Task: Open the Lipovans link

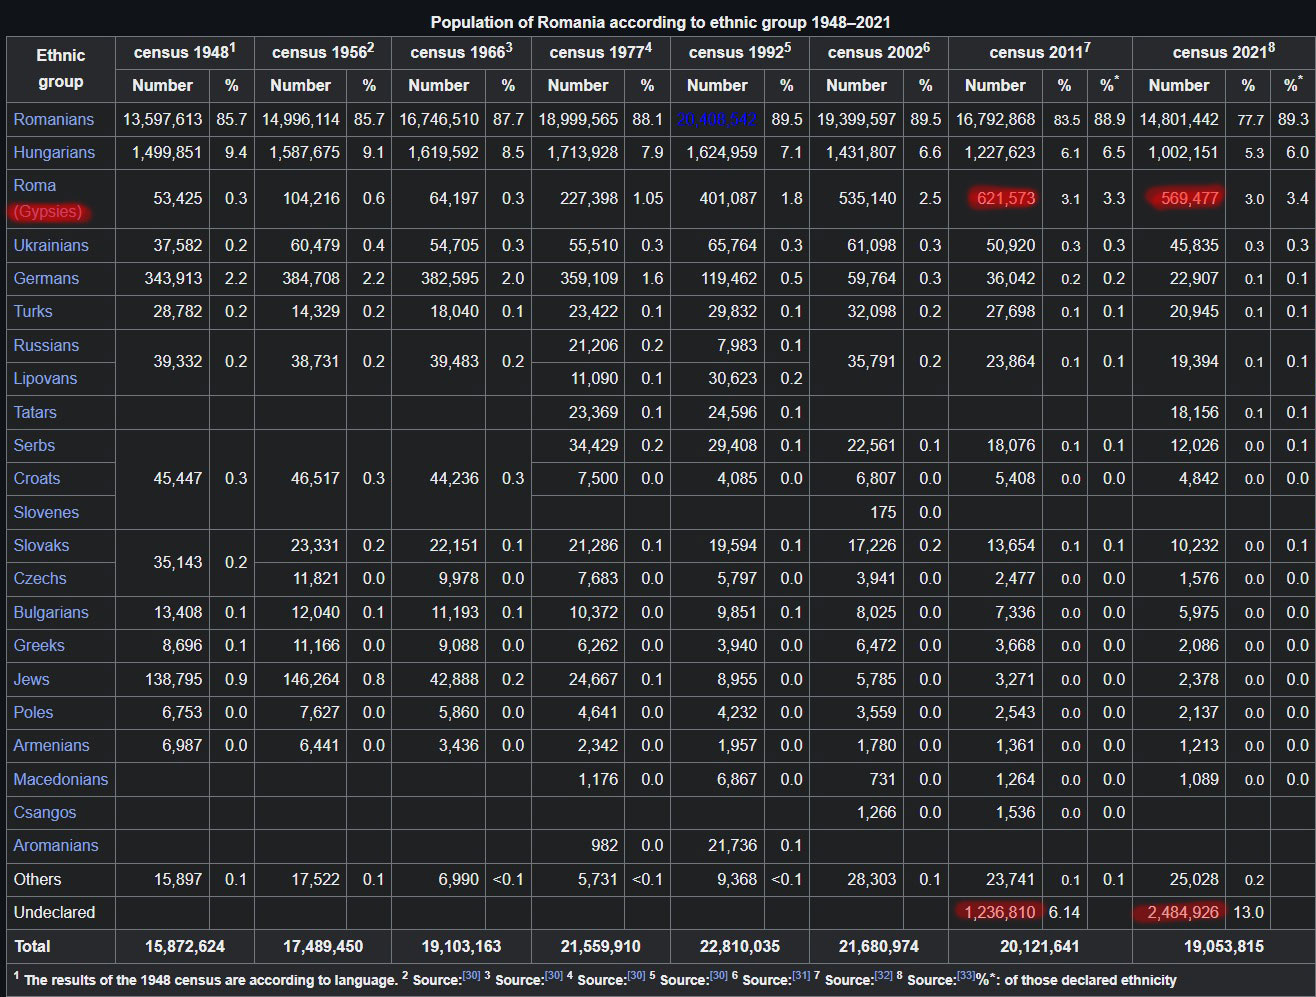Action: (45, 378)
